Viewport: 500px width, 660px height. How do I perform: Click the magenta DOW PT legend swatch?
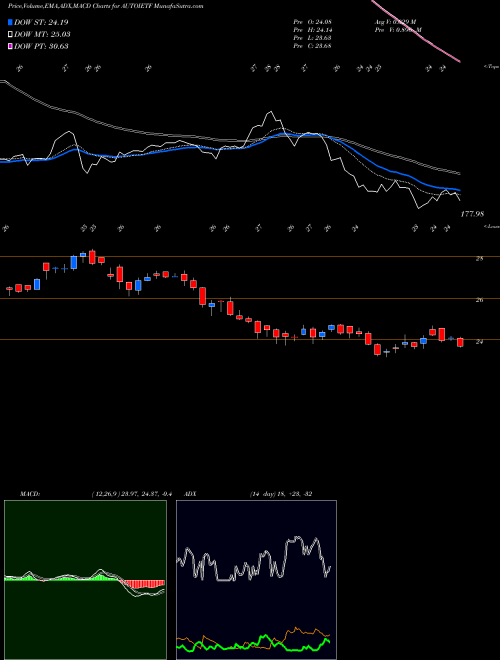(x=10, y=46)
